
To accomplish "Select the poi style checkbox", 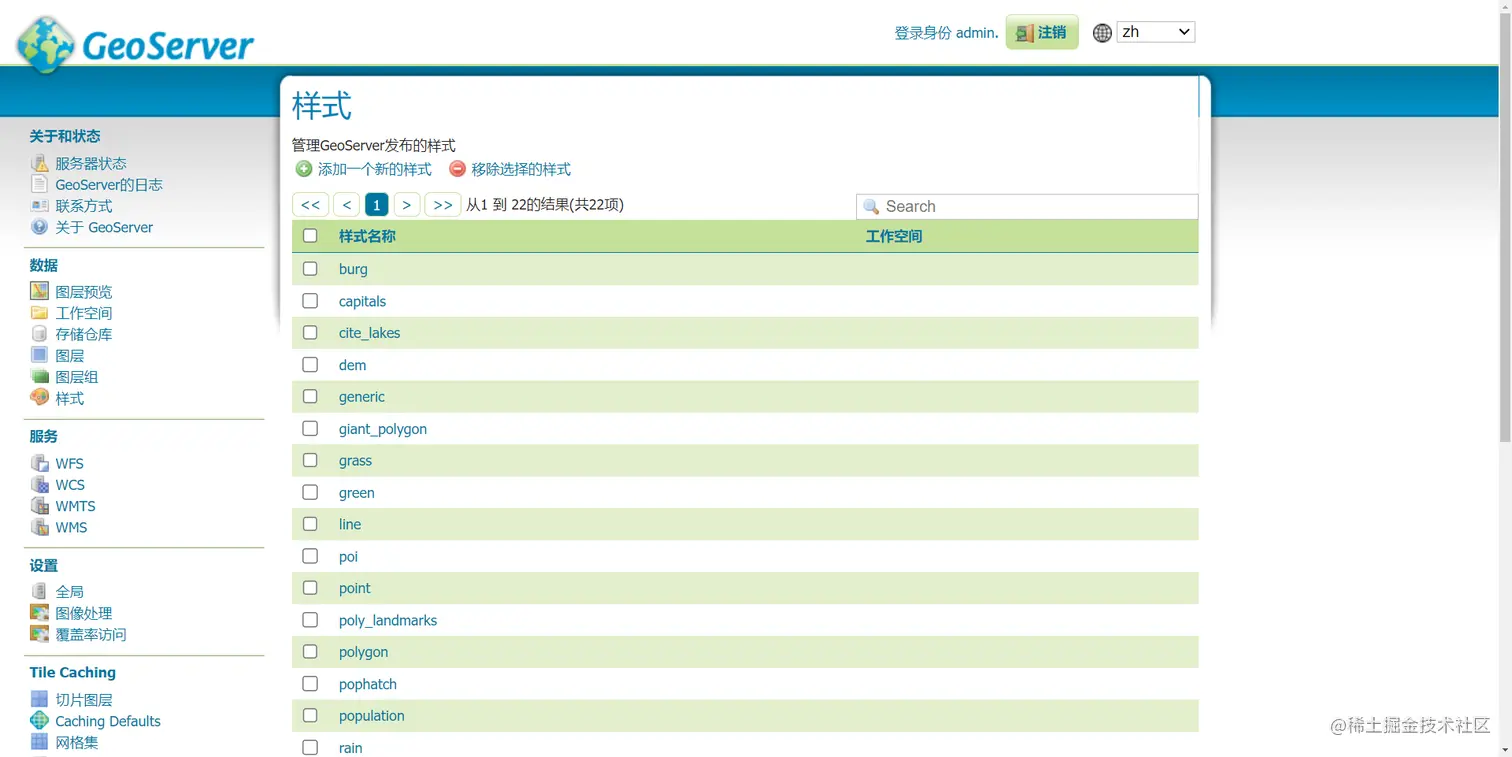I will coord(310,556).
